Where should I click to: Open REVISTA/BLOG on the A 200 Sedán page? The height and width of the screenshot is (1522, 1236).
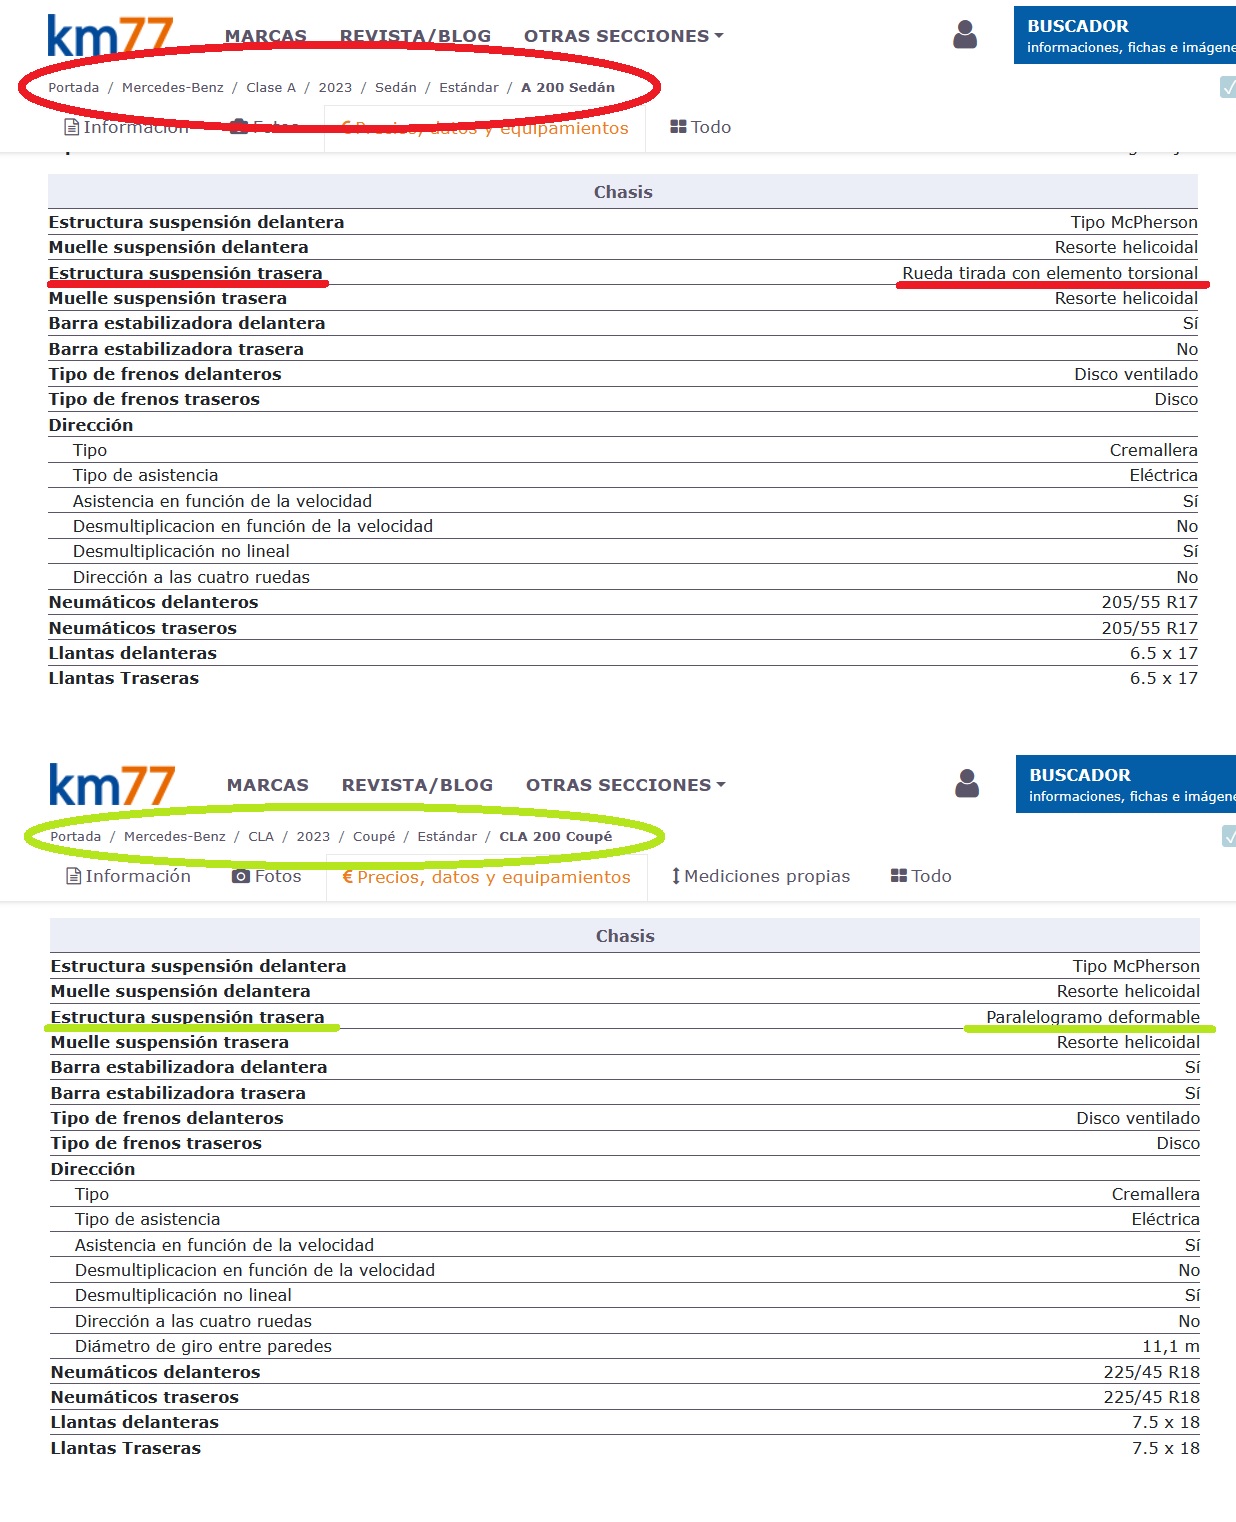(415, 36)
